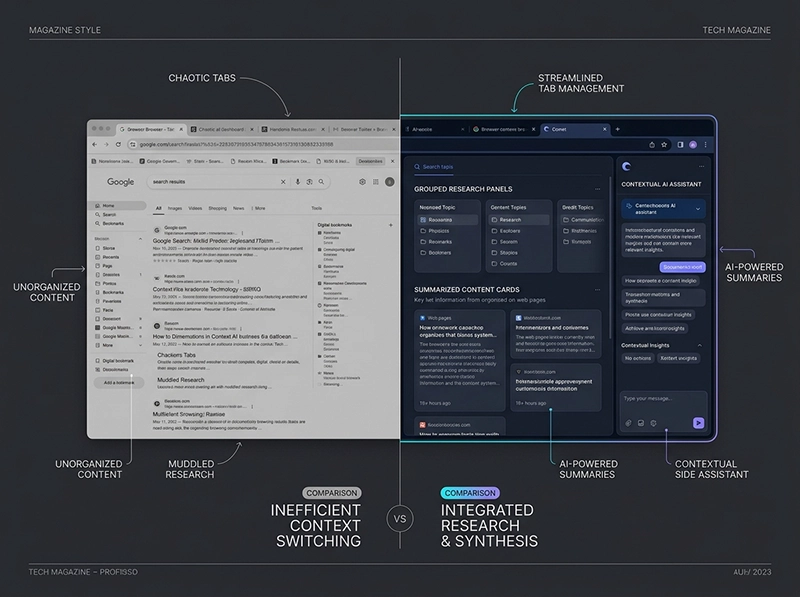Open the Context AI business result link
Screen dimensions: 800x597
point(224,337)
